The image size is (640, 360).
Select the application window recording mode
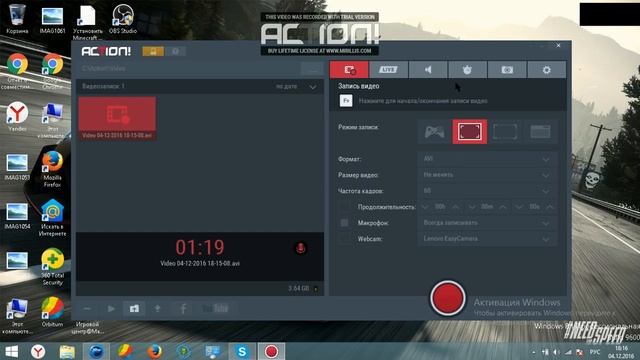(x=540, y=132)
